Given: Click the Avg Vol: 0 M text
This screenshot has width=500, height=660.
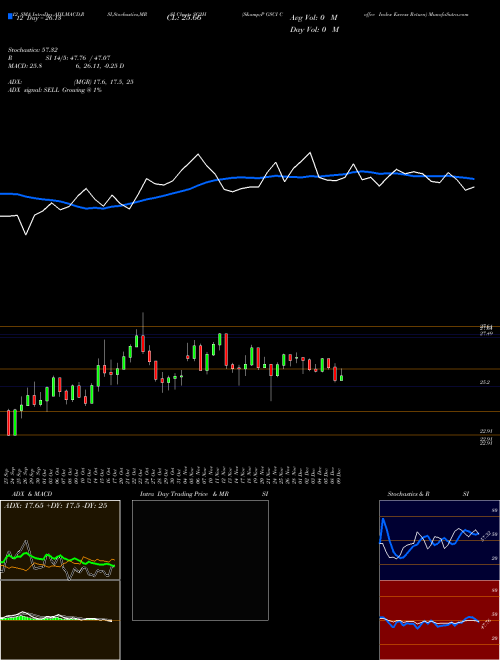Looking at the screenshot, I should [314, 18].
